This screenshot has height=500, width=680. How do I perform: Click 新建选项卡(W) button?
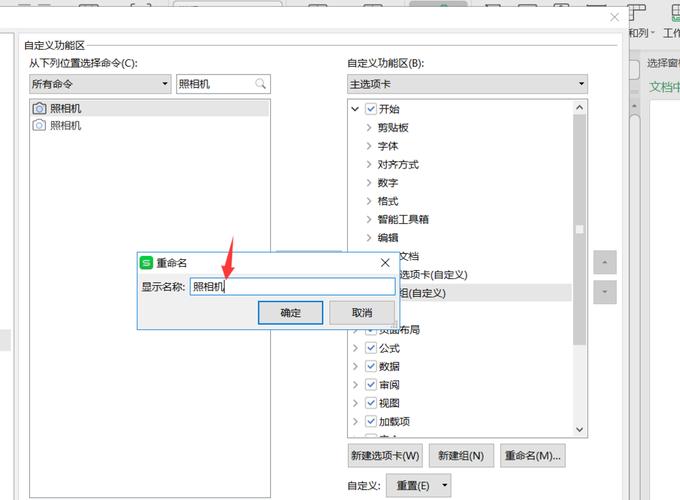click(x=385, y=455)
